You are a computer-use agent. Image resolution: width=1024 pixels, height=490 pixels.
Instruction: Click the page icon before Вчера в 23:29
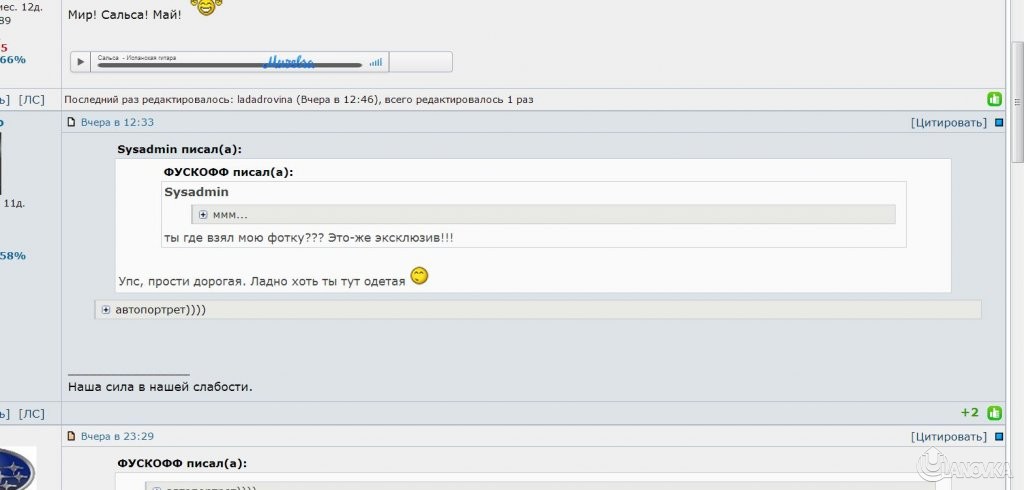[72, 436]
